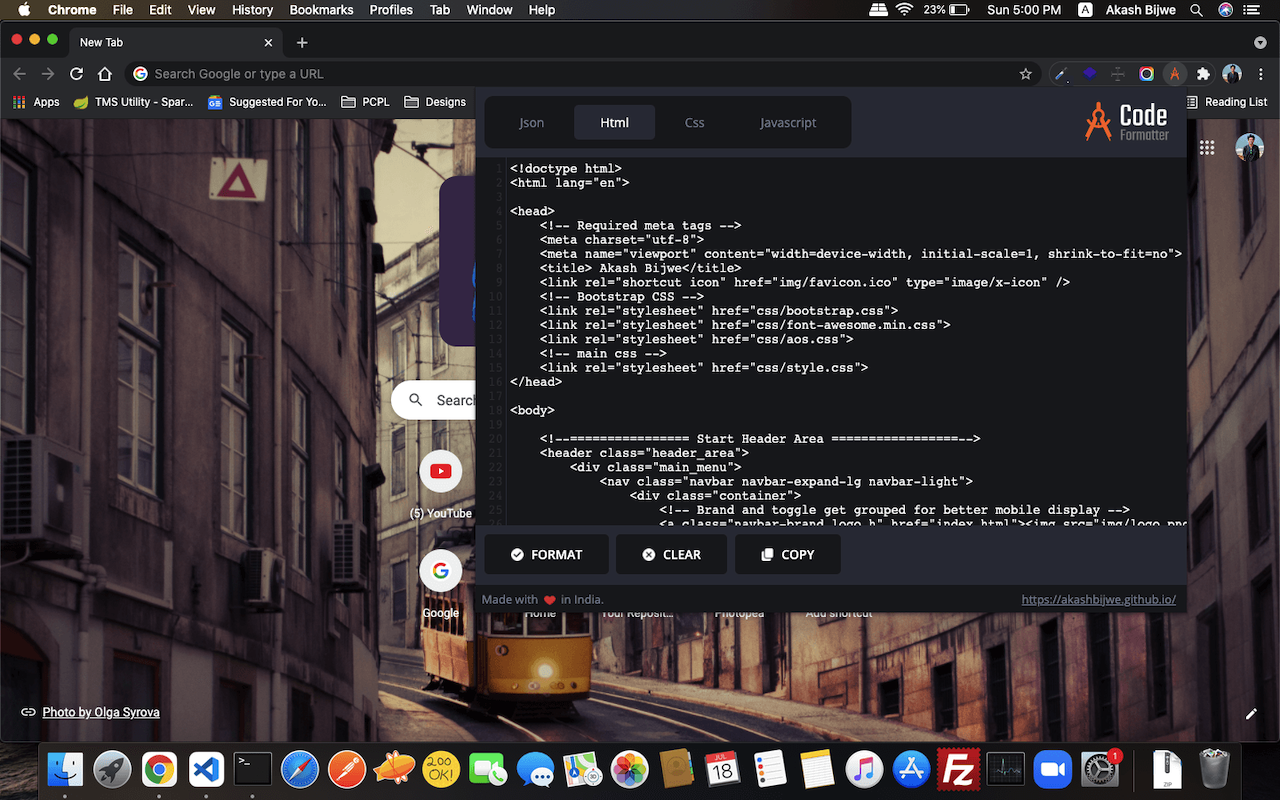Open a new tab with plus button
Image resolution: width=1280 pixels, height=800 pixels.
302,43
